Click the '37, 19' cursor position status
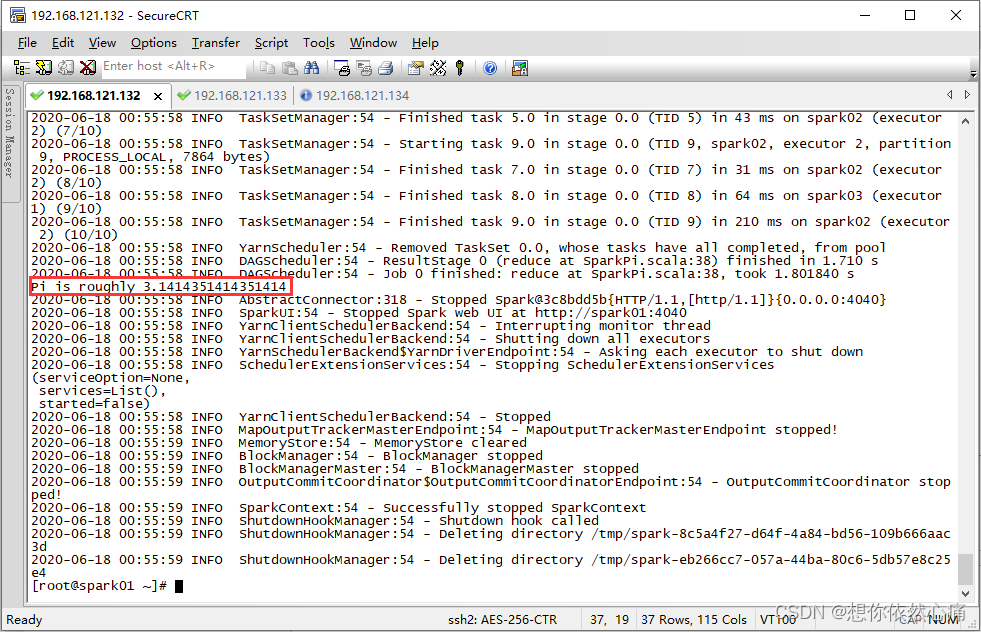The width and height of the screenshot is (981, 632). pyautogui.click(x=609, y=619)
